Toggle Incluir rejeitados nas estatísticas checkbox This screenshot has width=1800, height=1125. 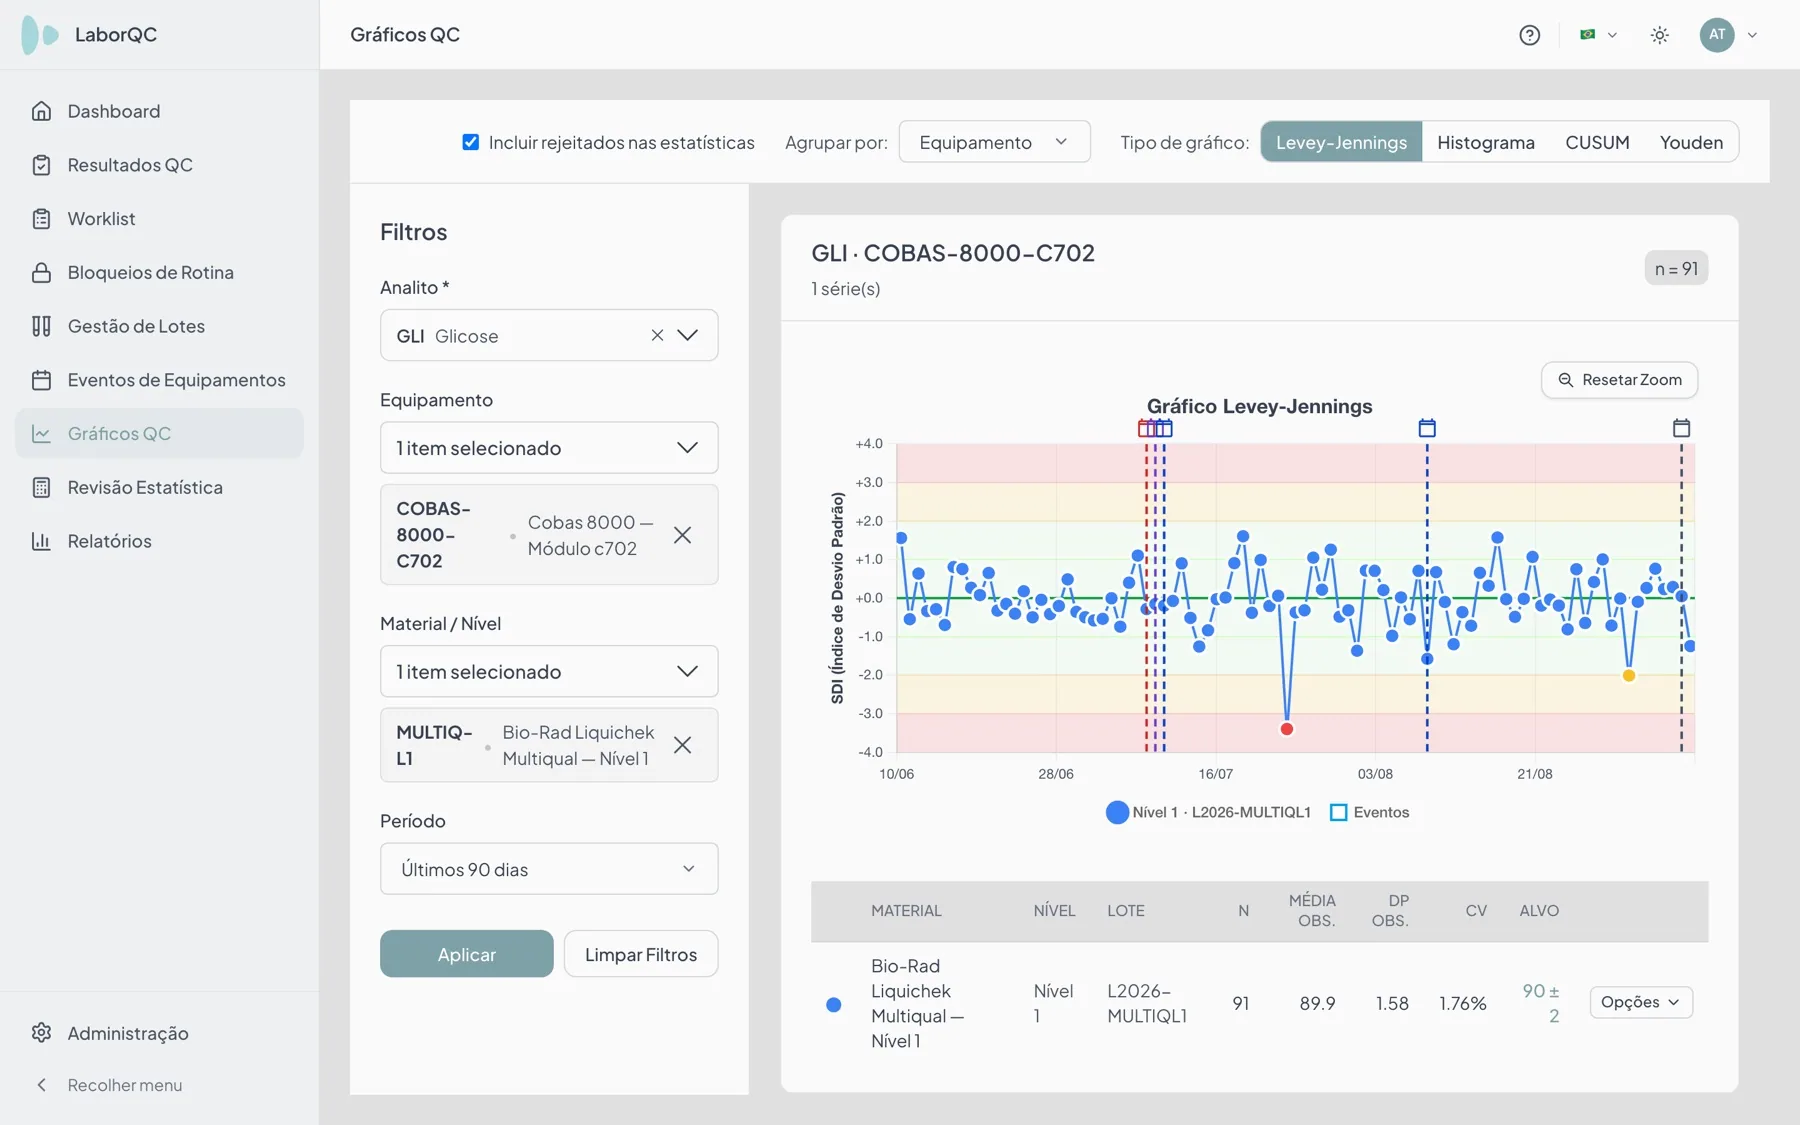(471, 142)
